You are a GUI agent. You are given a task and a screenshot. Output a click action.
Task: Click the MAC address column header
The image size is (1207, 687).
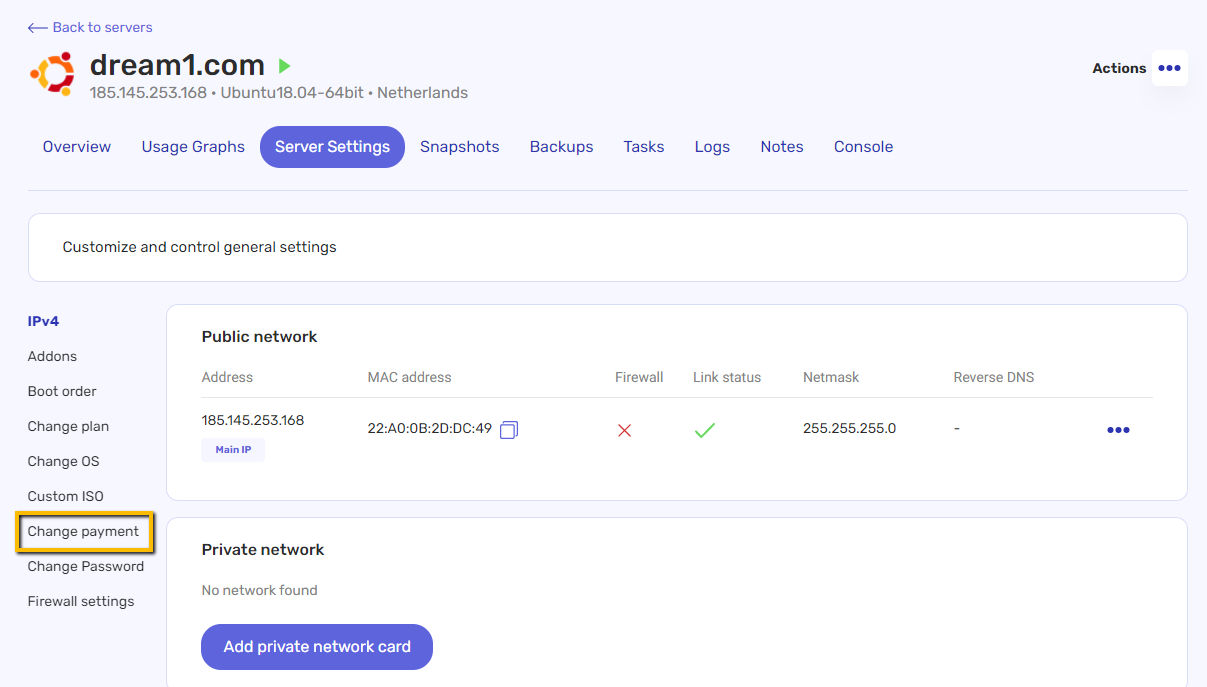coord(409,377)
